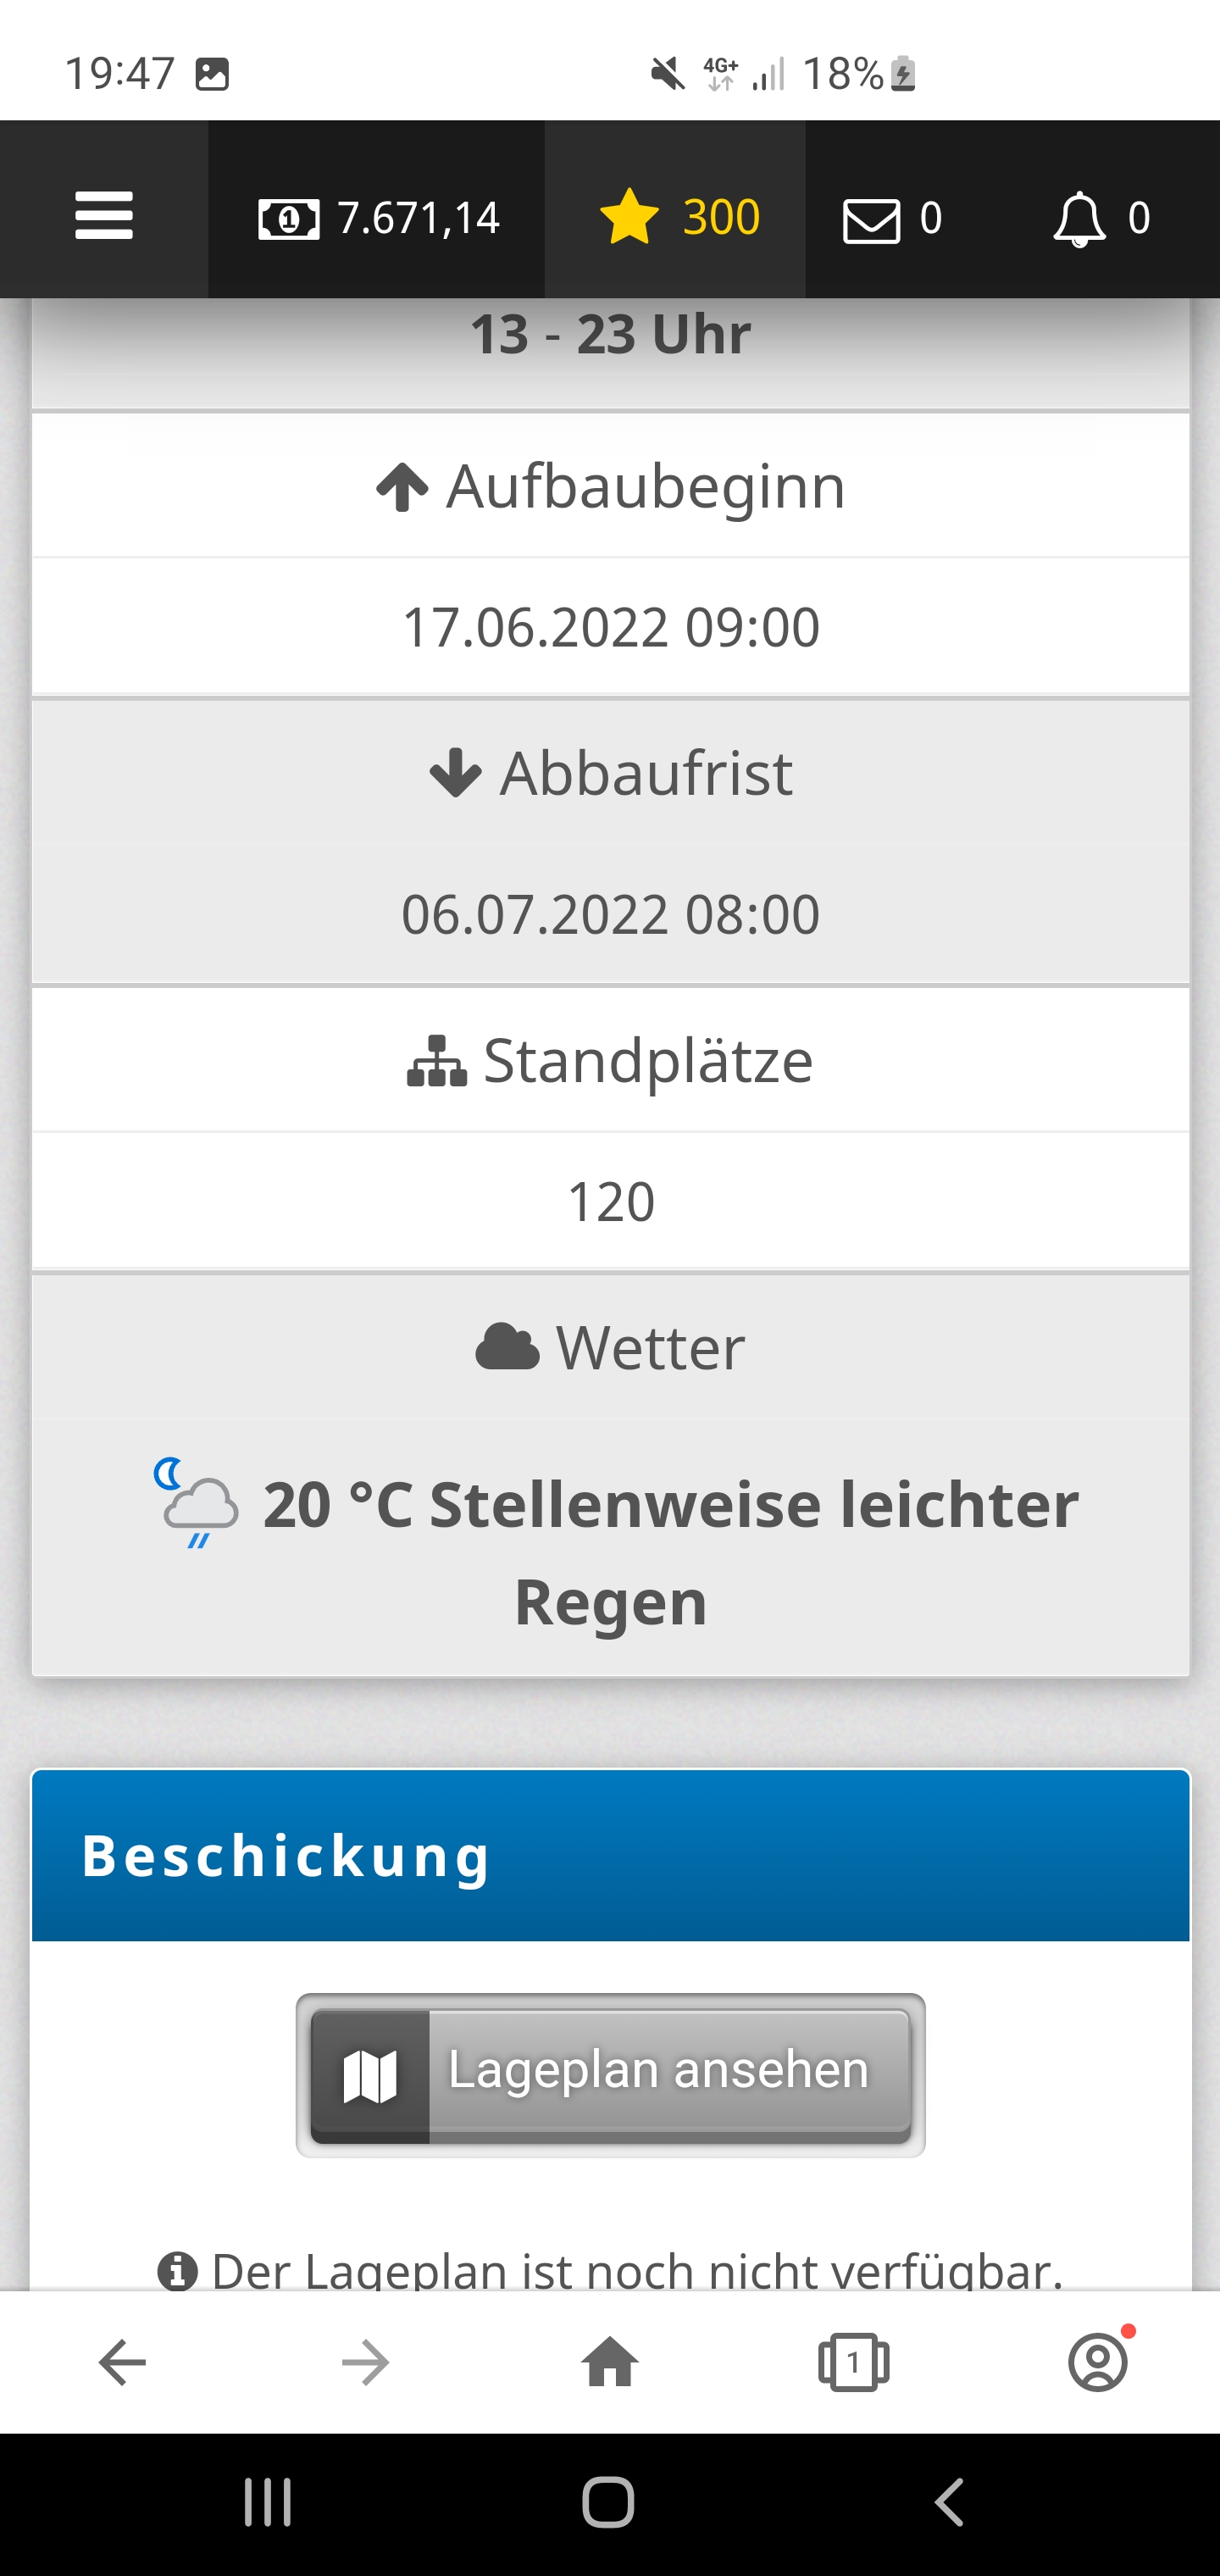Screen dimensions: 1220x2576
Task: Open the browser home page
Action: [x=609, y=2362]
